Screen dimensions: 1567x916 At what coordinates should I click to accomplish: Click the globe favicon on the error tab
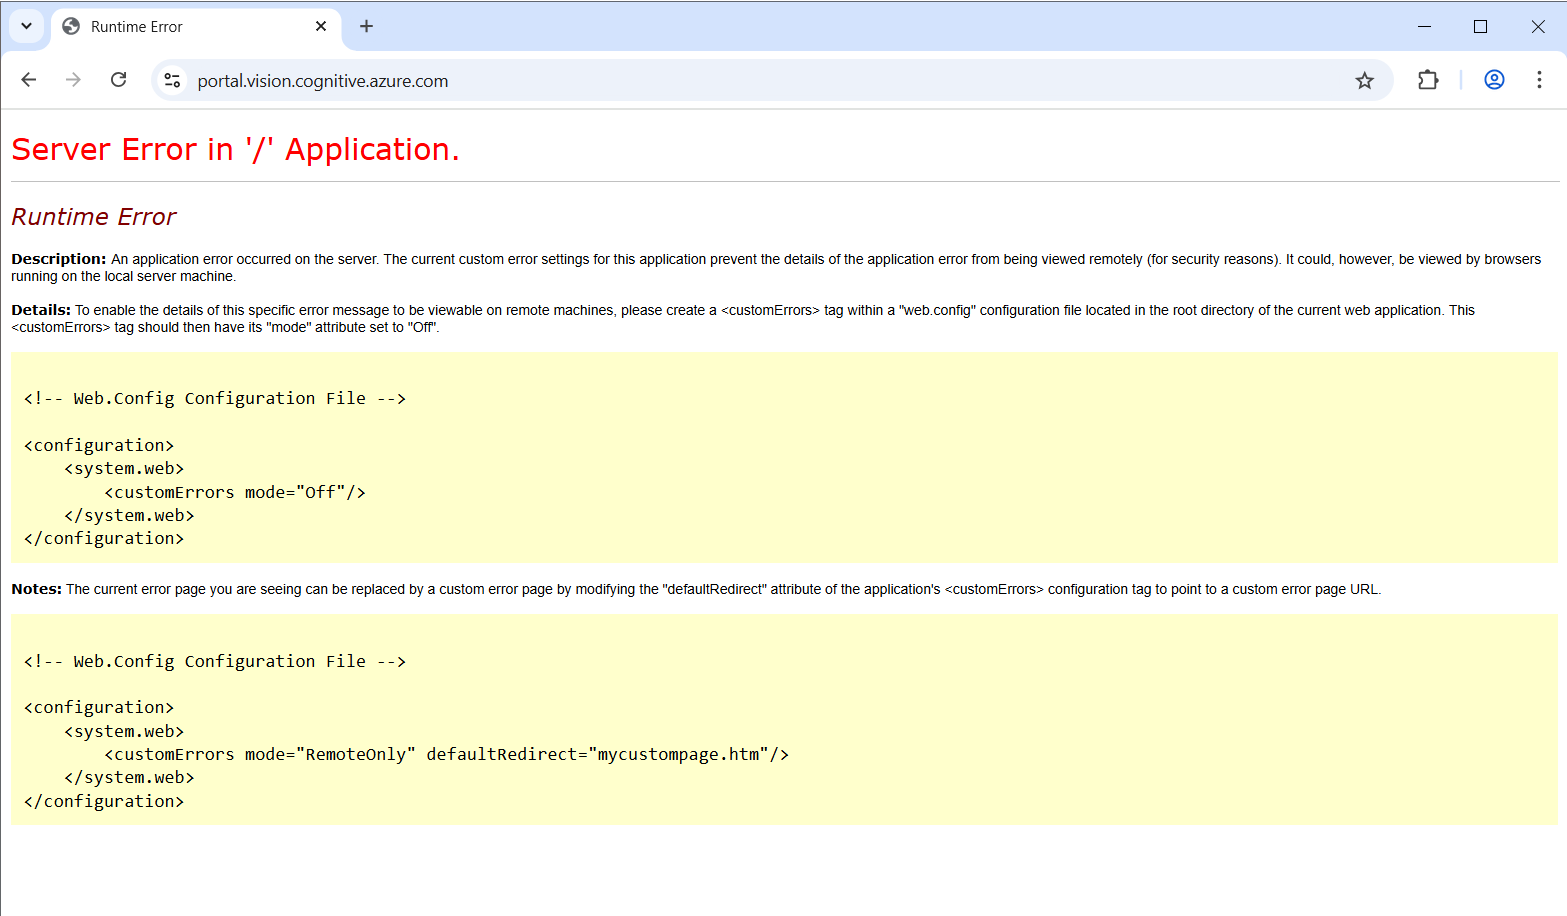tap(70, 27)
